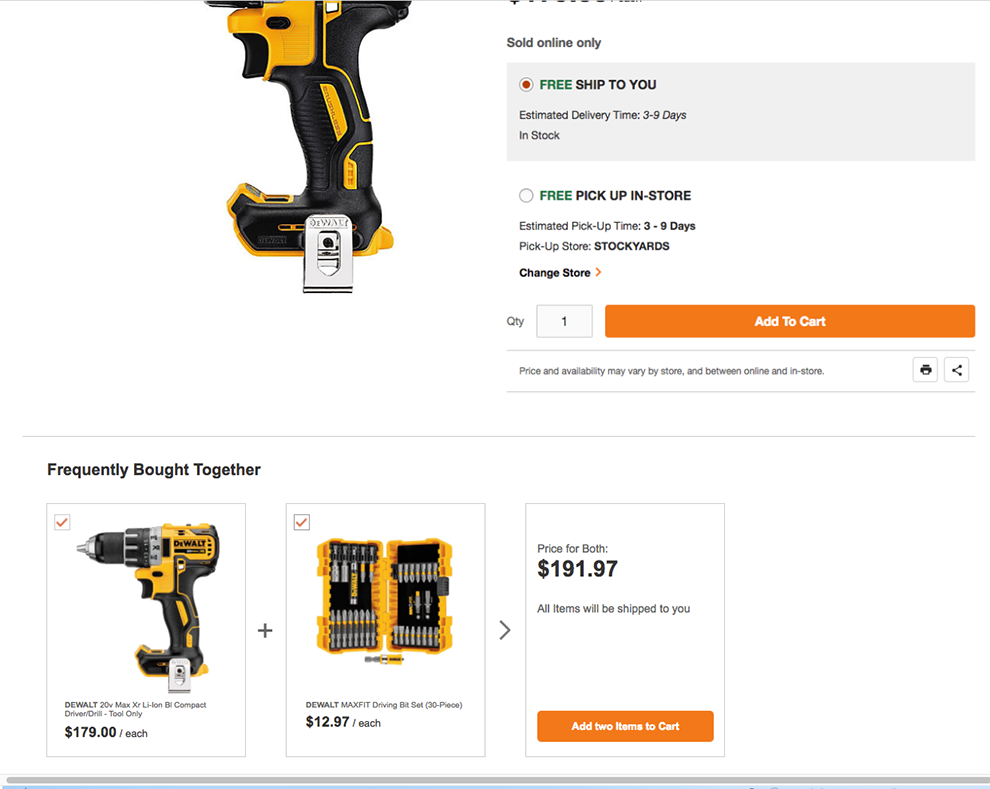990x789 pixels.
Task: Select Free Pick Up In-Store radio button
Action: click(526, 196)
